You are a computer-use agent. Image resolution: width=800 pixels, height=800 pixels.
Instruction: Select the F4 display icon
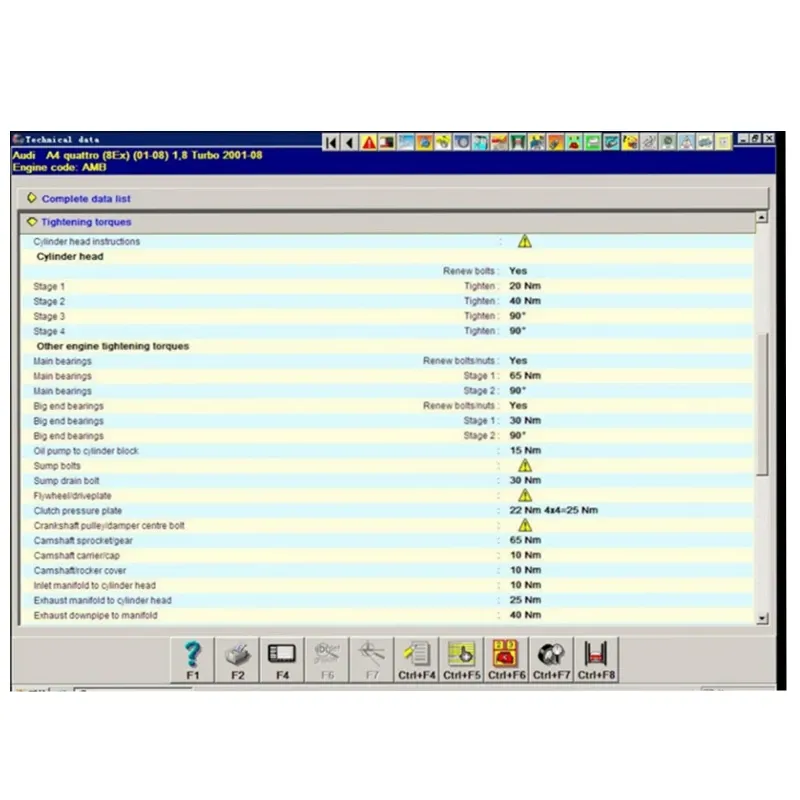[x=281, y=658]
